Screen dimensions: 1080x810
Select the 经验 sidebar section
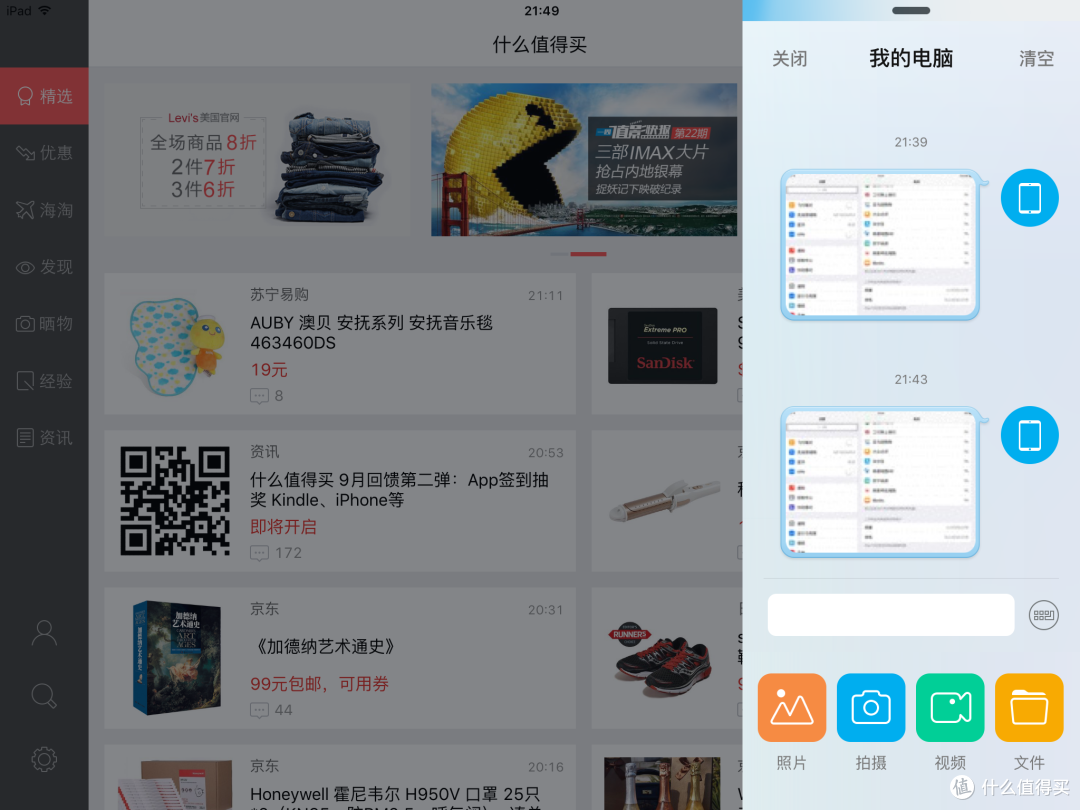click(44, 380)
